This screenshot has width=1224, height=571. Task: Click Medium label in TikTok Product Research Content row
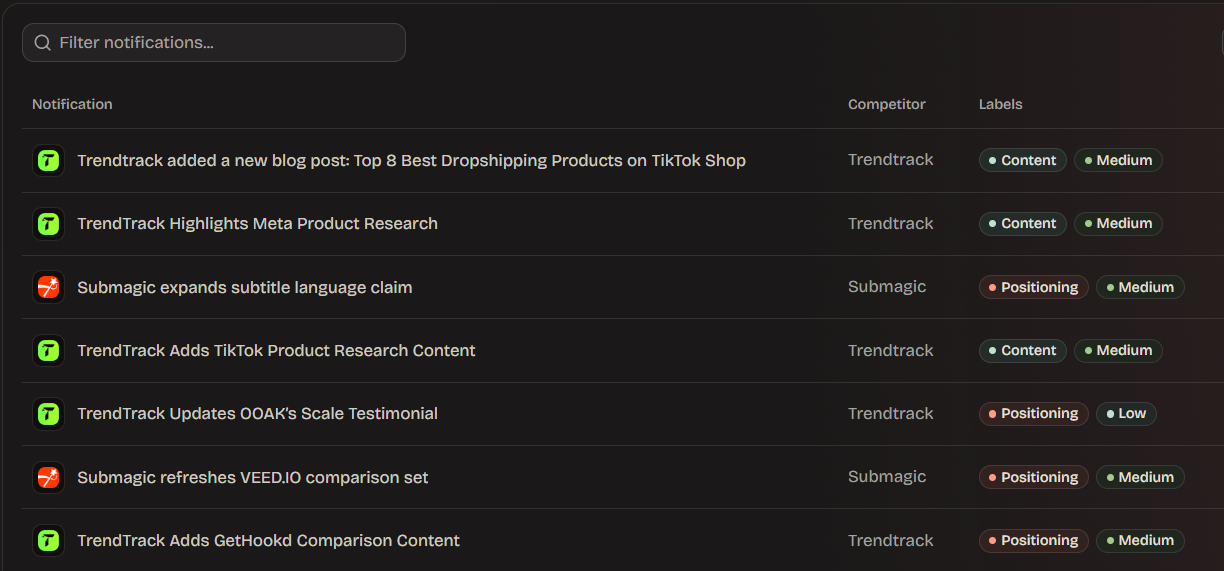(x=1118, y=350)
